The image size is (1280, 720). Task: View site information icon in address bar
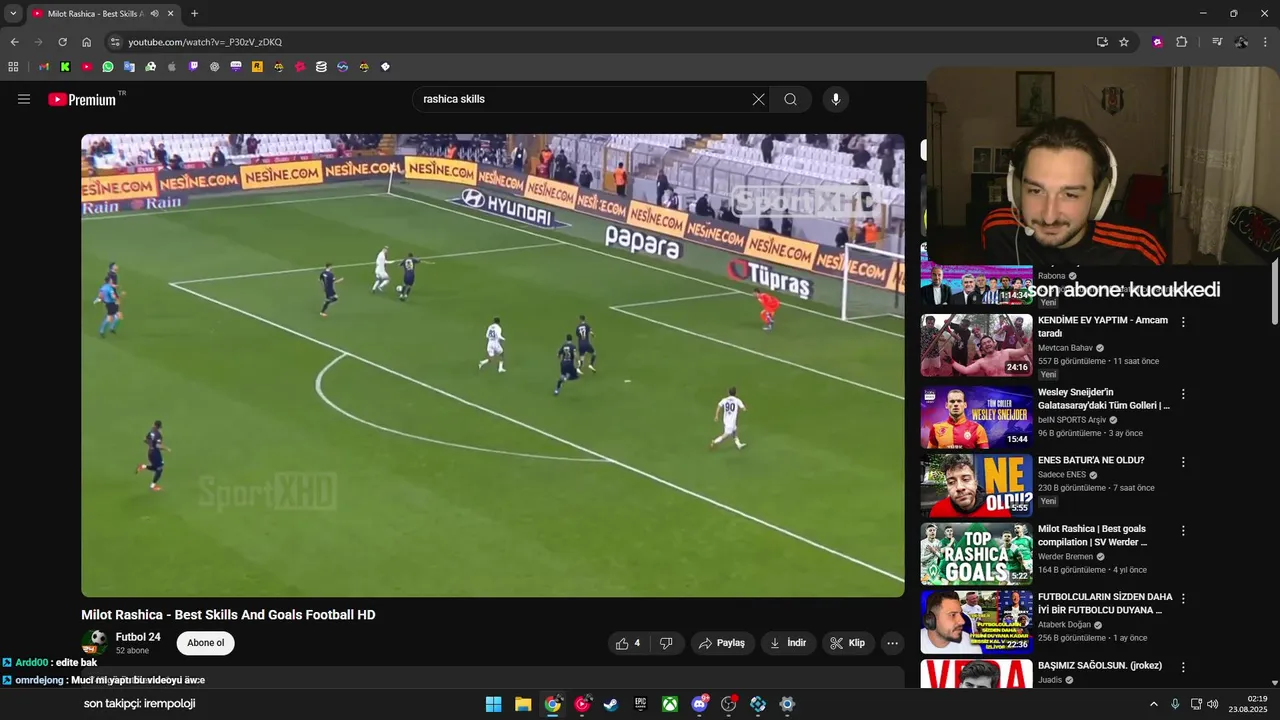coord(115,42)
